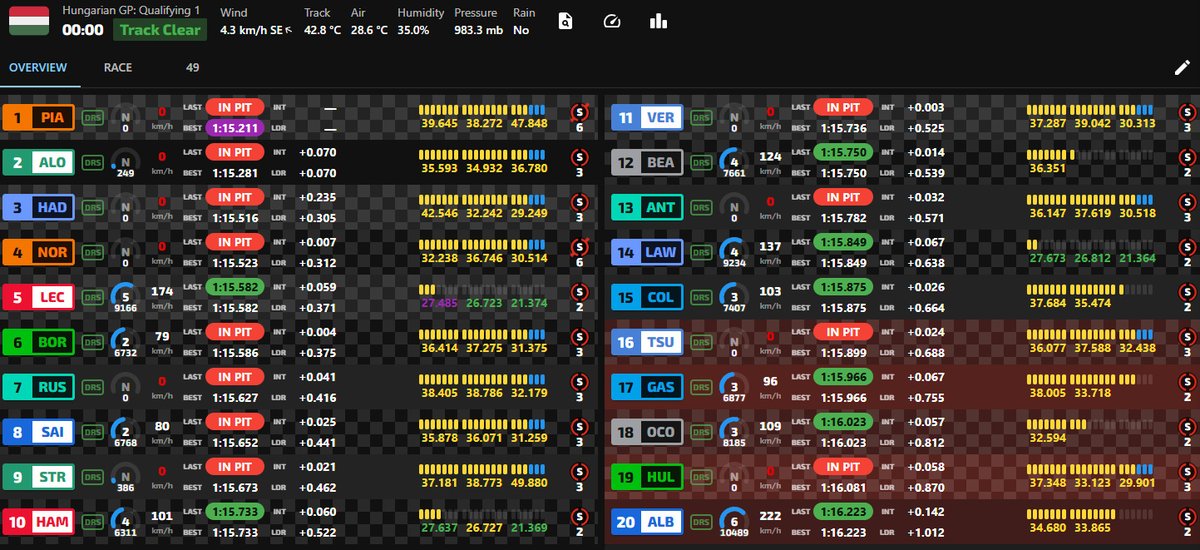Select driver LEC position 5
Image resolution: width=1200 pixels, height=550 pixels.
click(x=38, y=298)
